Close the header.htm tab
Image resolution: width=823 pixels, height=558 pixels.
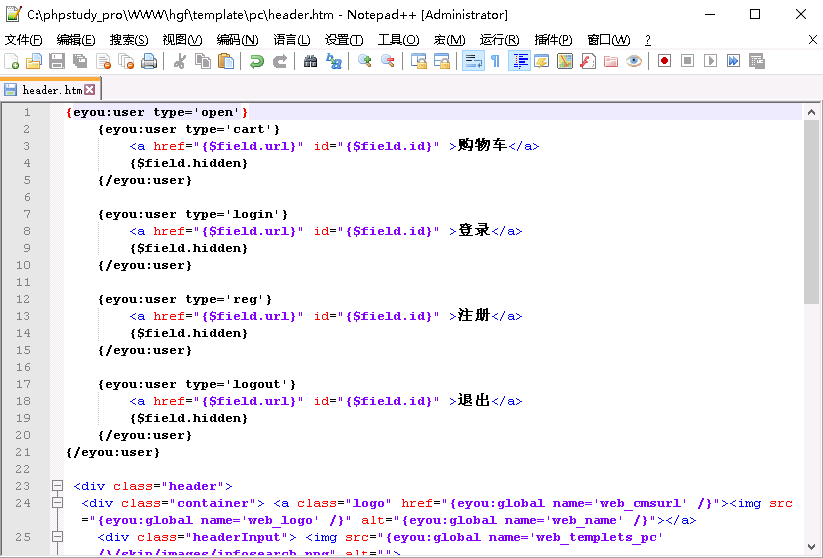(x=90, y=90)
